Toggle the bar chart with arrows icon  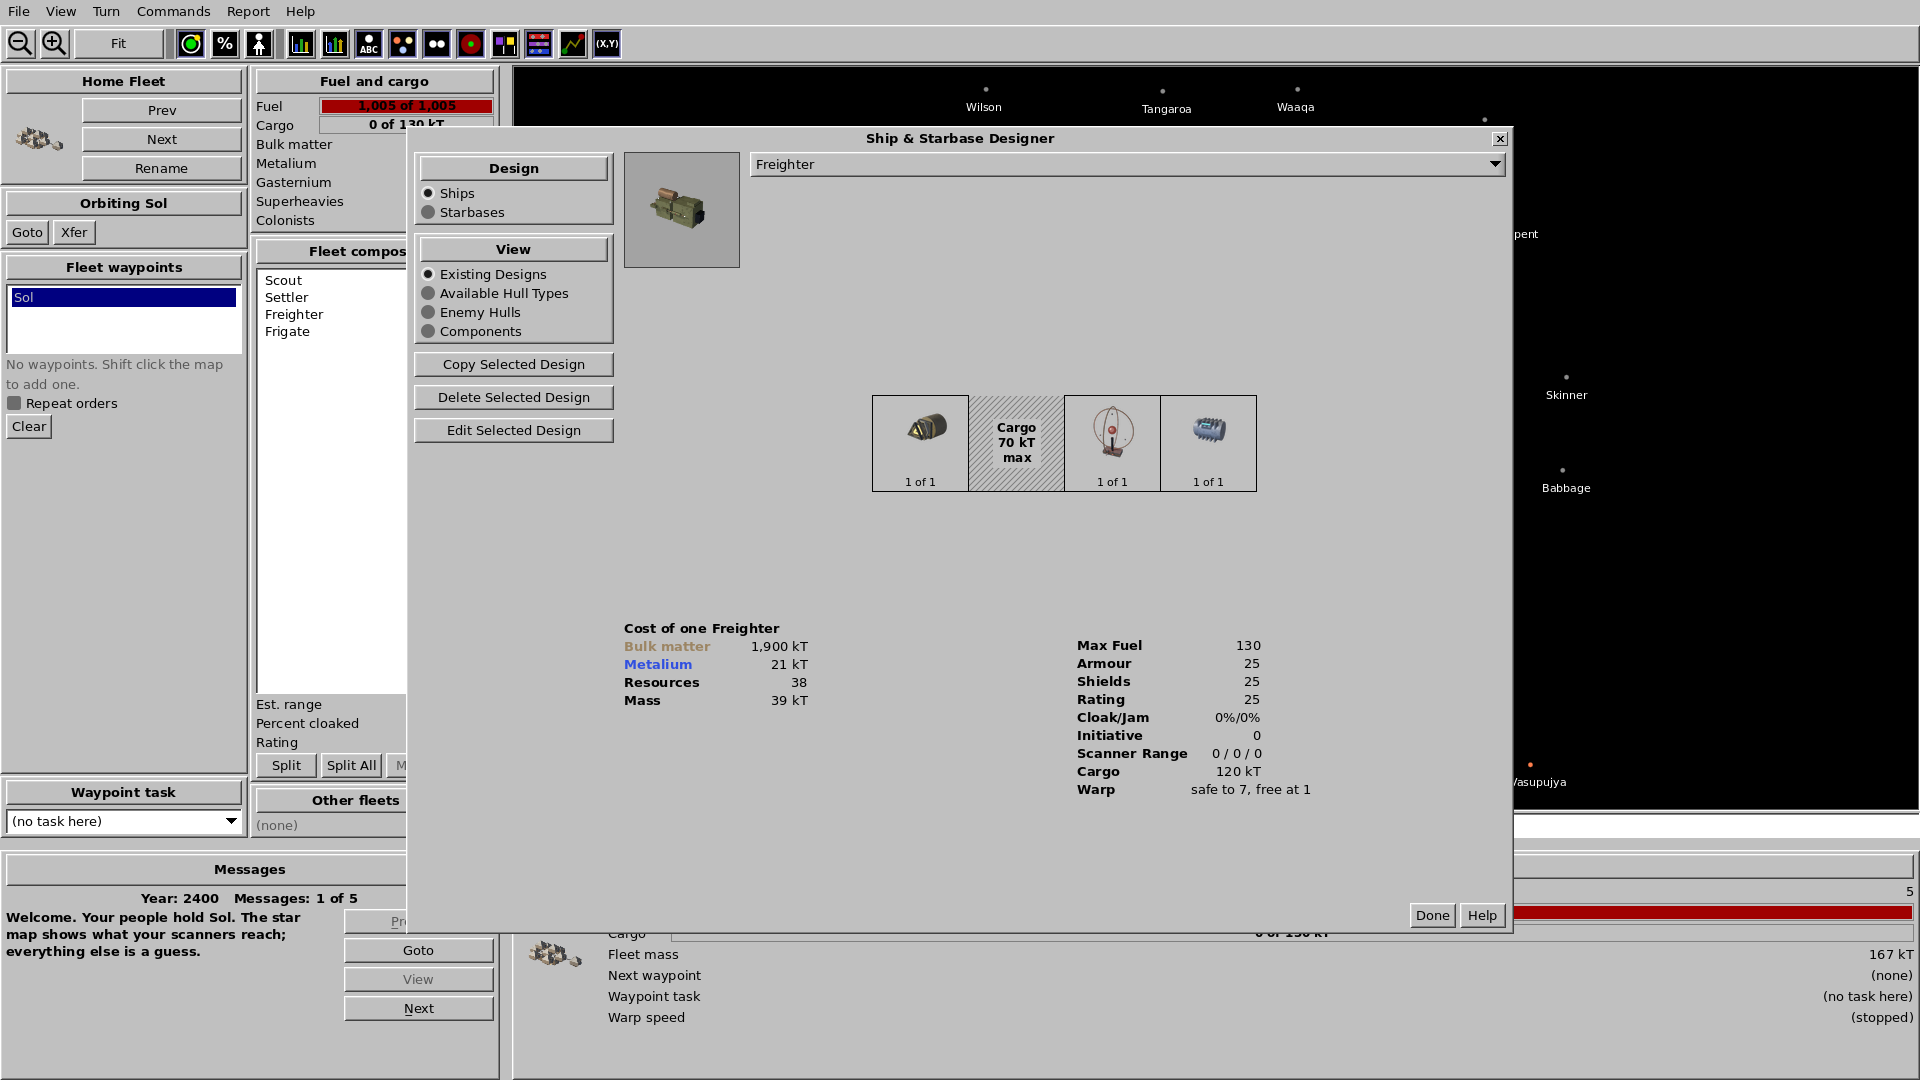coord(335,44)
